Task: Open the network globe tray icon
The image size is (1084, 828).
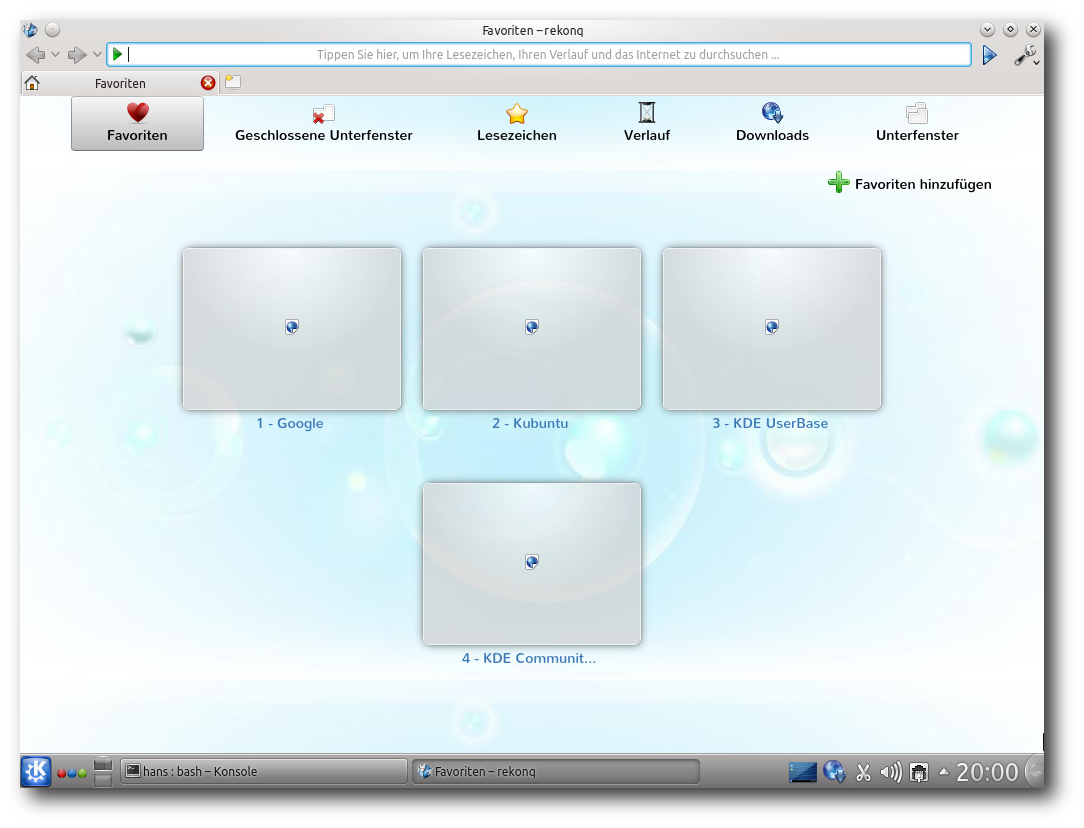Action: (834, 771)
